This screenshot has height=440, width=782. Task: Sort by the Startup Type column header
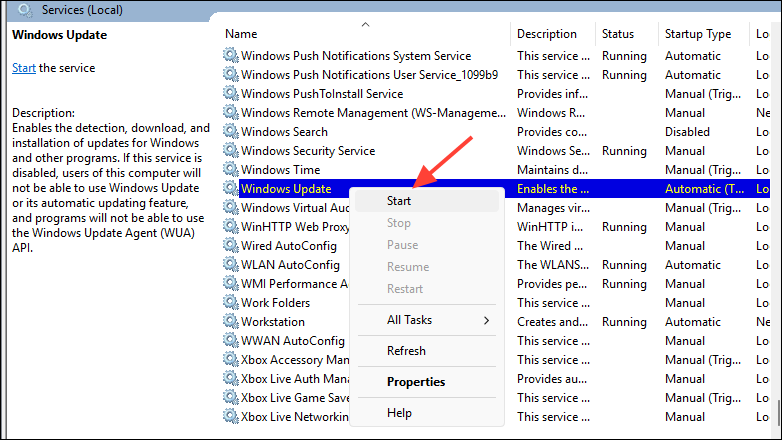(698, 34)
